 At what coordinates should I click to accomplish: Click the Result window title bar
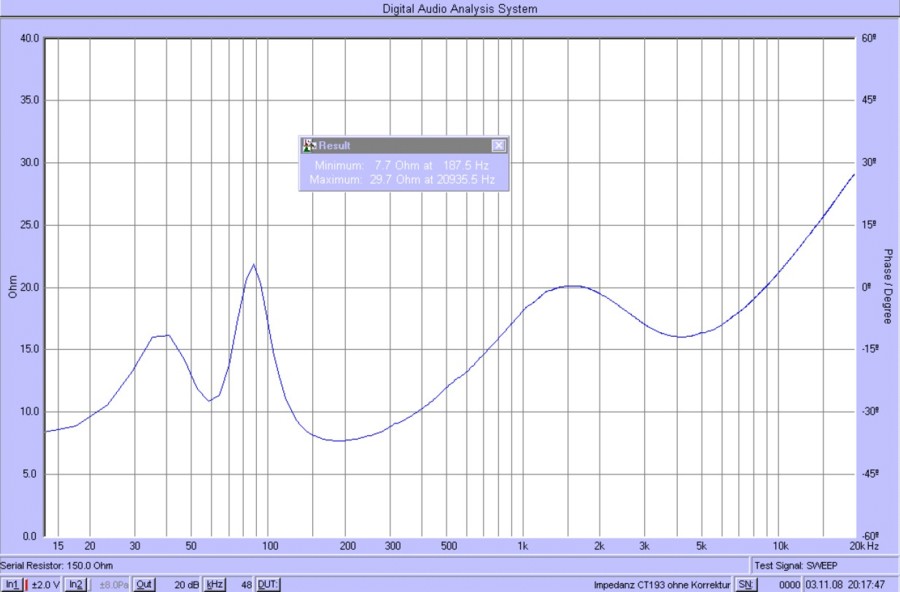tap(400, 145)
